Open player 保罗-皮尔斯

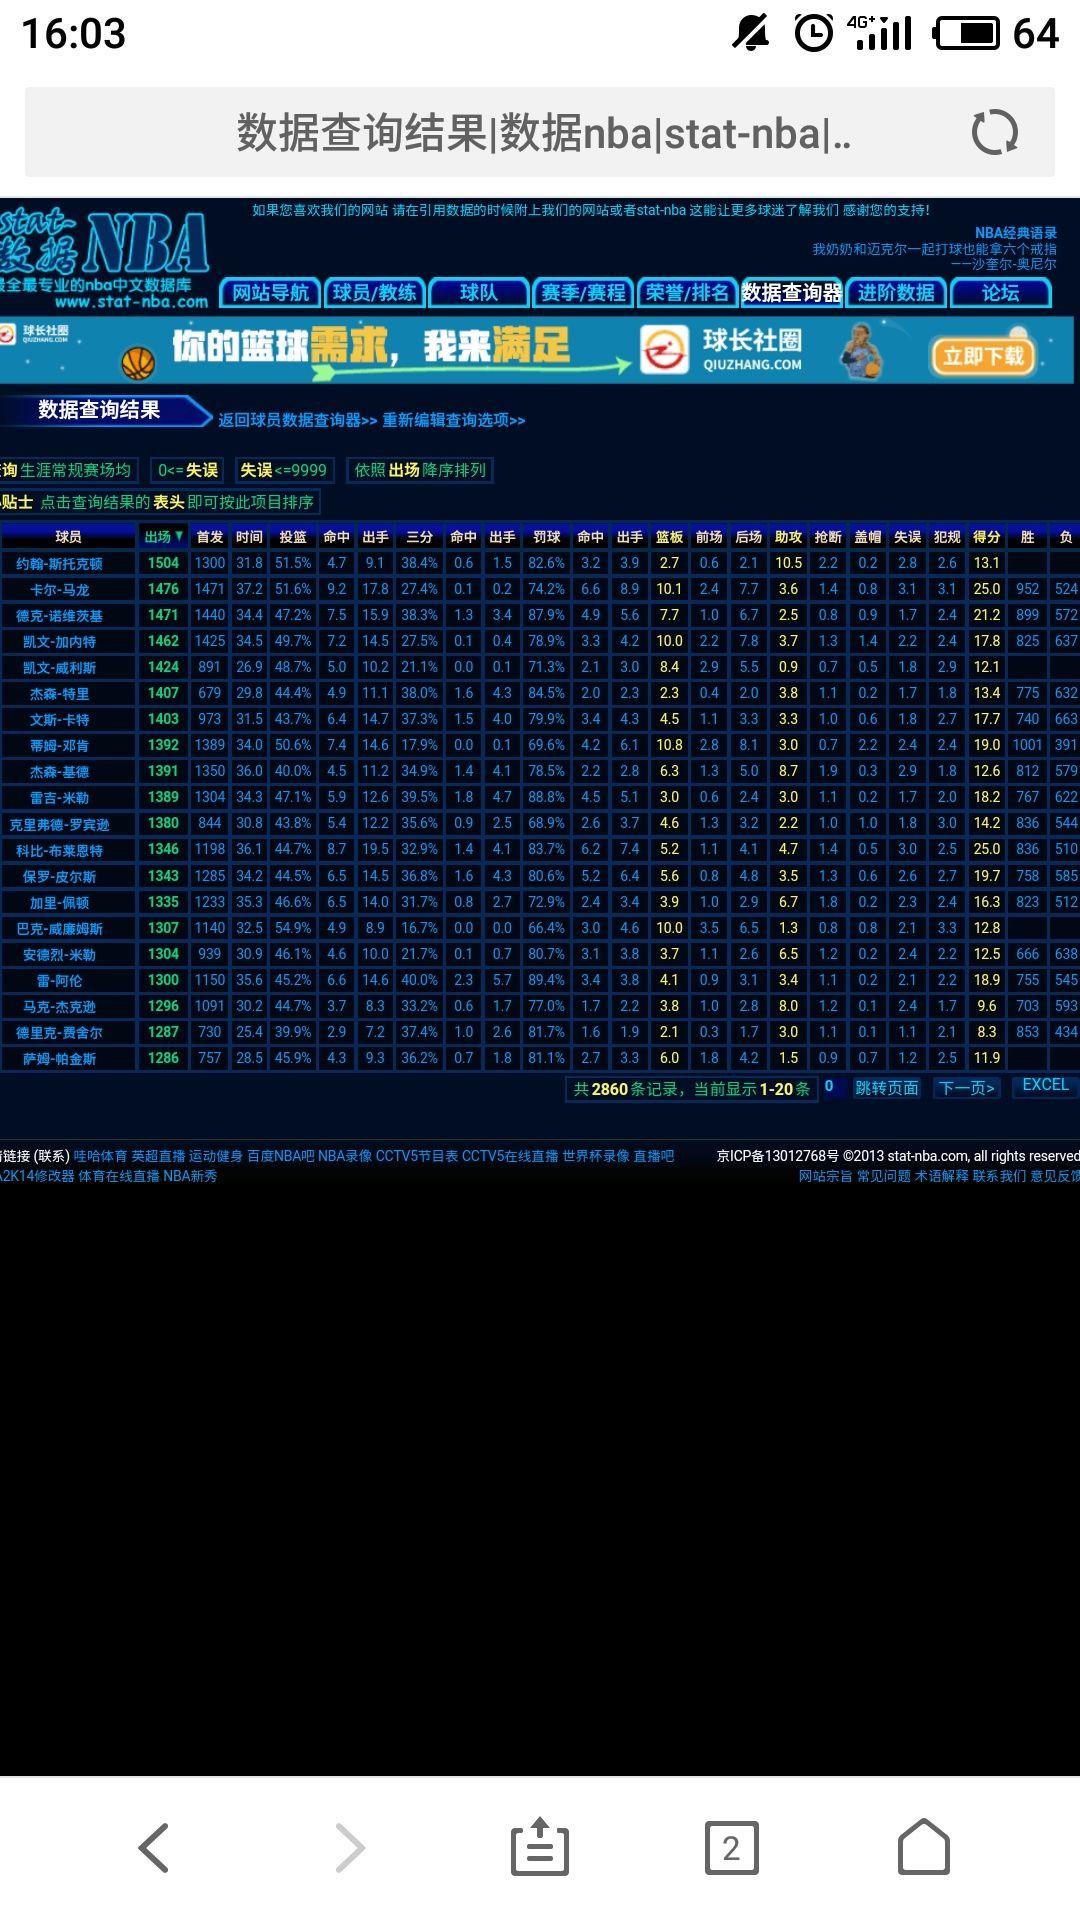(59, 877)
